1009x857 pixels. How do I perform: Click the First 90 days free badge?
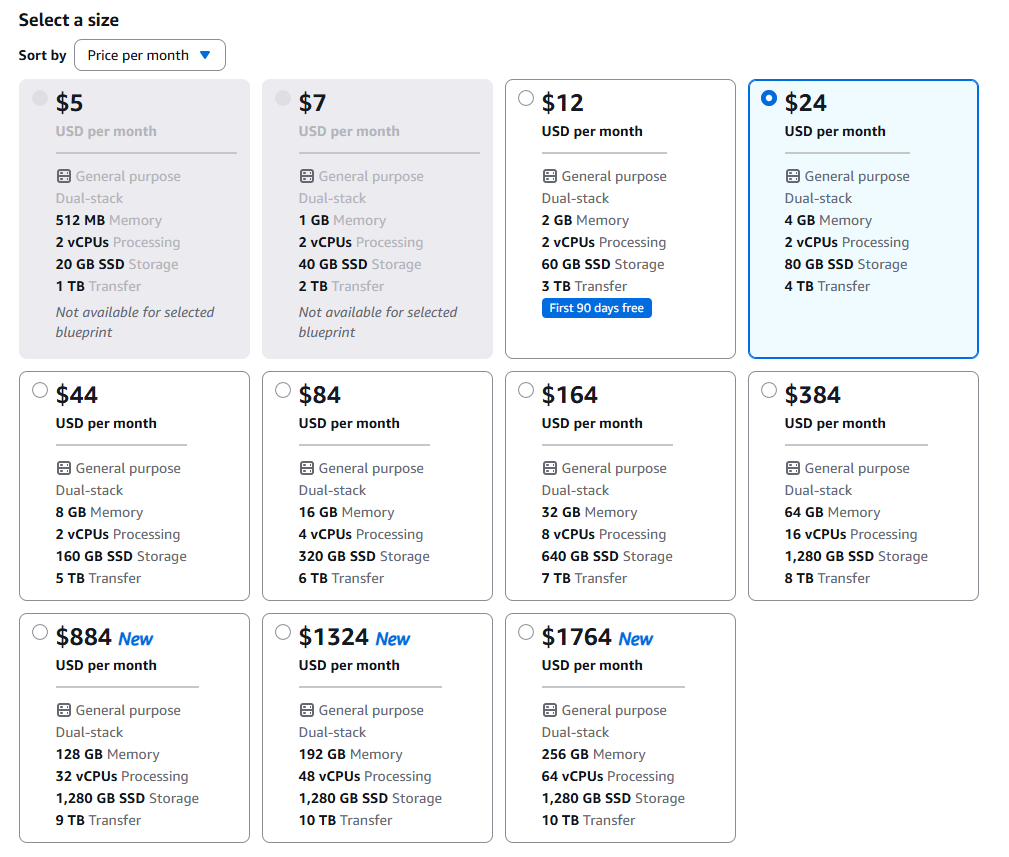click(596, 308)
